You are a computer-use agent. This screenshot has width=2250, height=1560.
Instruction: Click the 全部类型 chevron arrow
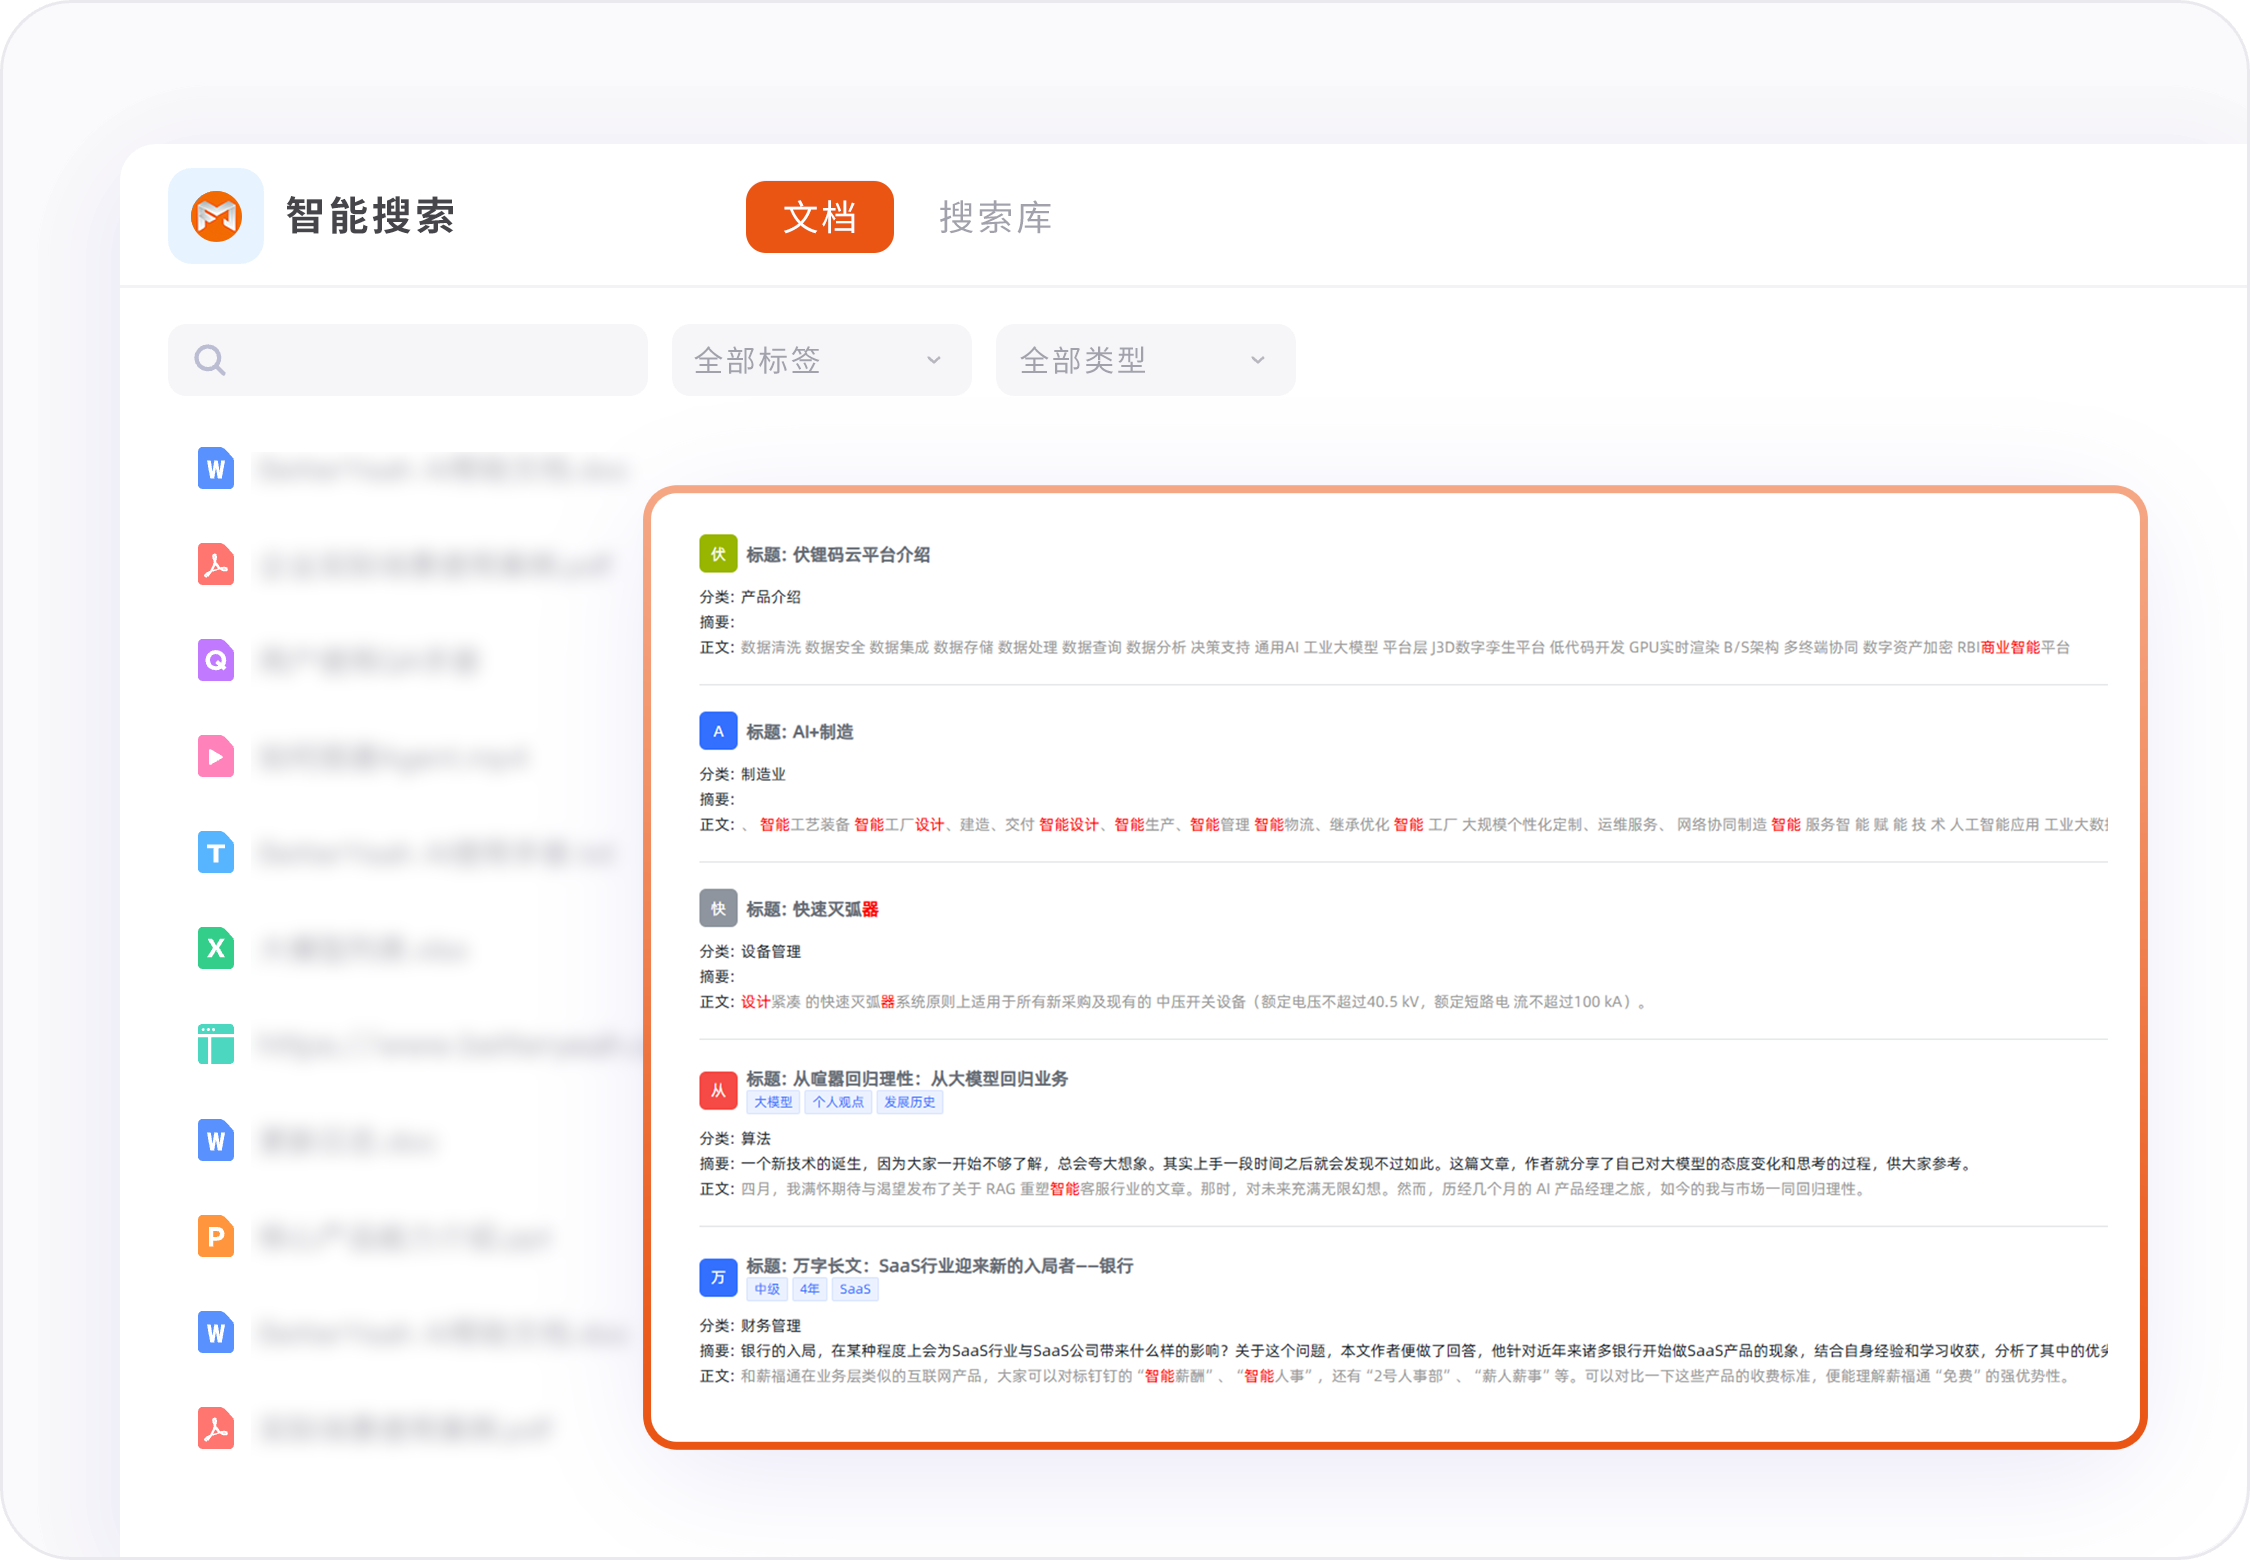pos(1258,360)
